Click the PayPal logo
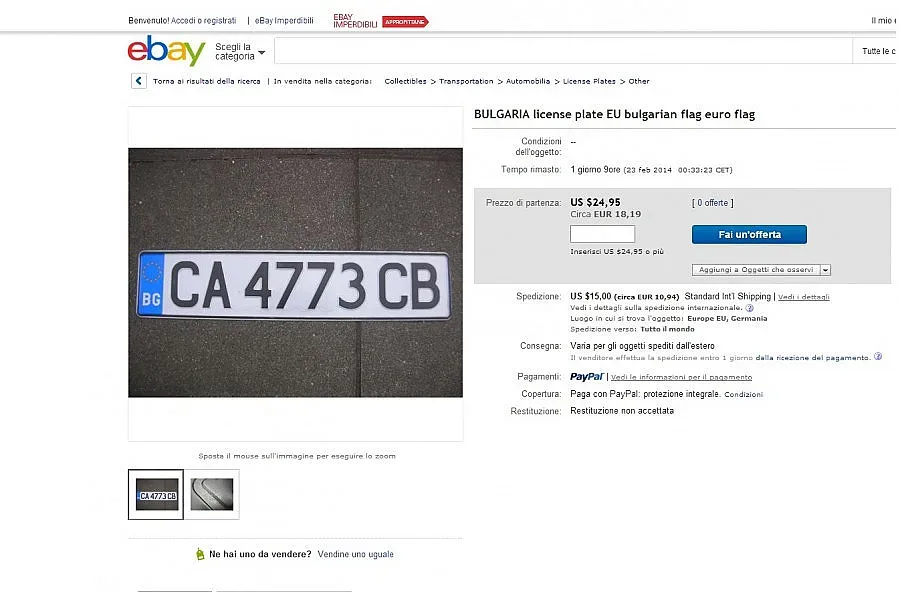The image size is (900, 592). pos(587,377)
